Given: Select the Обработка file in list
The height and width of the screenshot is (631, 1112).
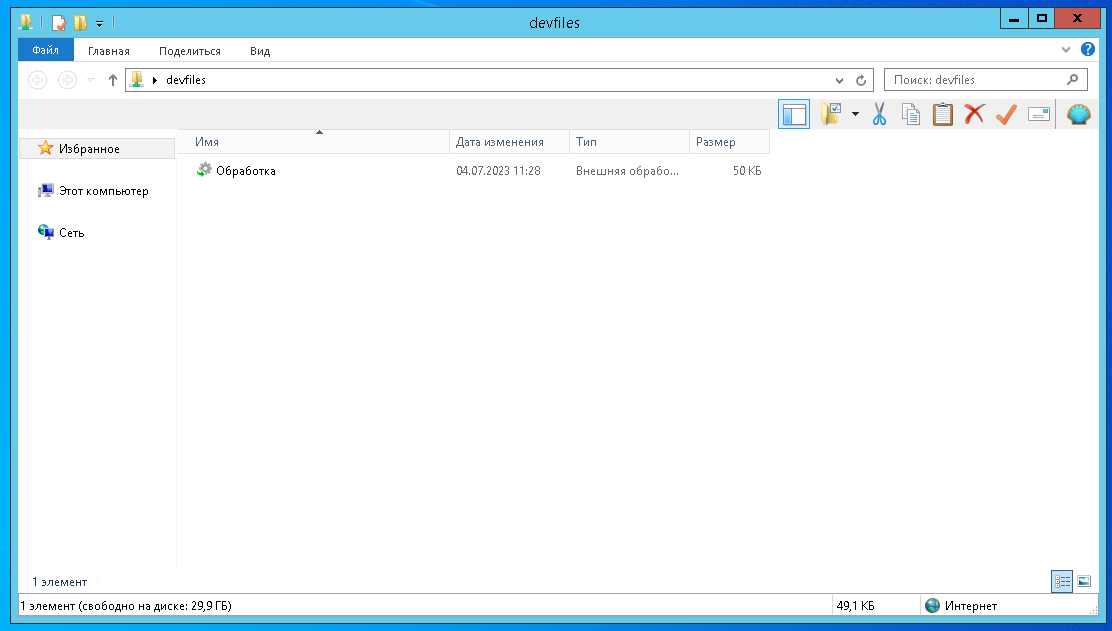Looking at the screenshot, I should (x=245, y=171).
